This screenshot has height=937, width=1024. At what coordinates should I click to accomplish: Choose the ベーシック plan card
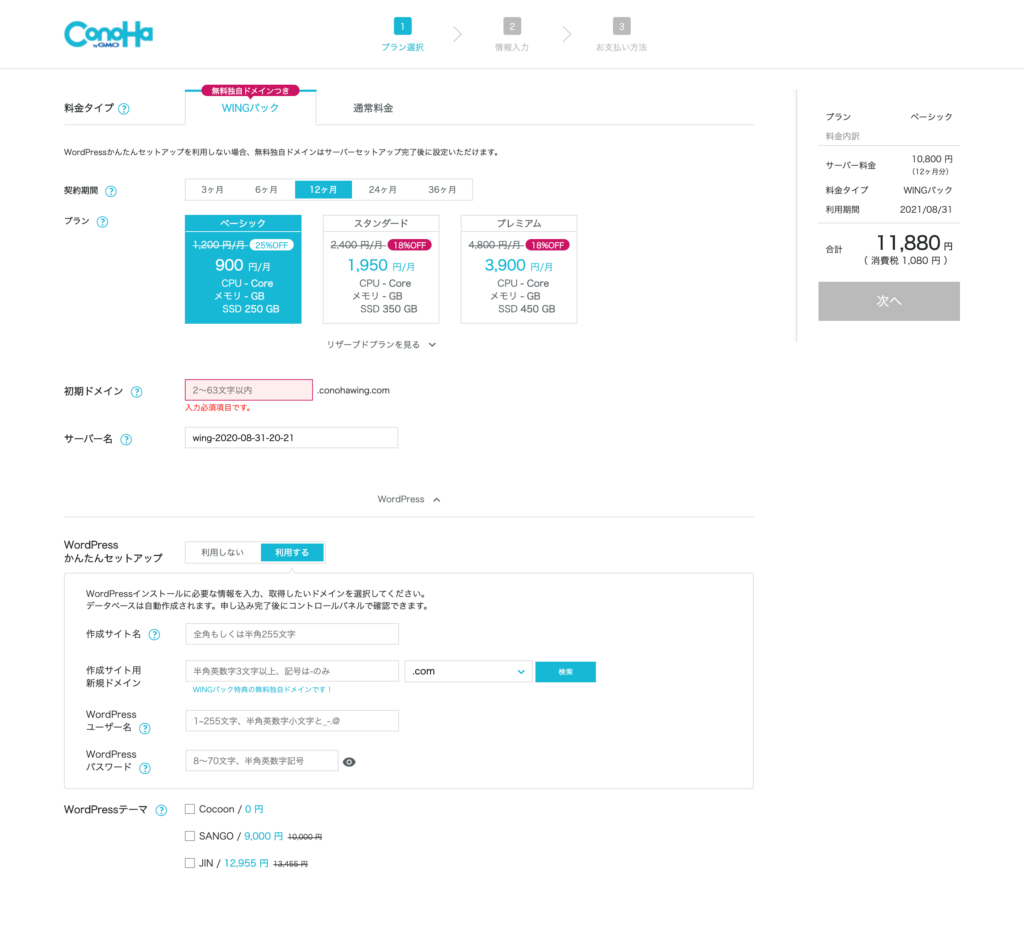pos(243,269)
